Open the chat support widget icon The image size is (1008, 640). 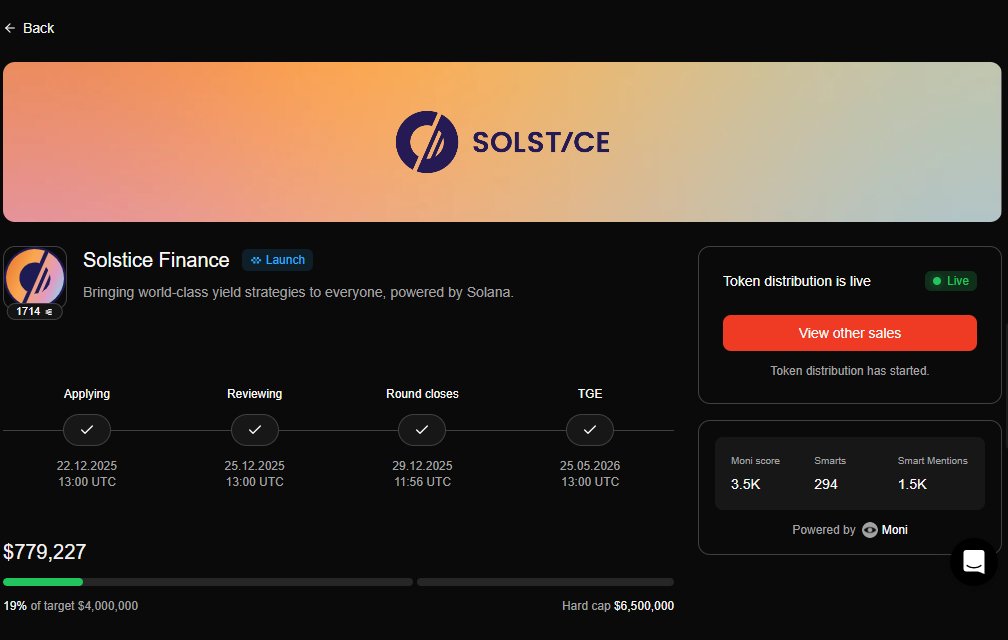[x=973, y=562]
